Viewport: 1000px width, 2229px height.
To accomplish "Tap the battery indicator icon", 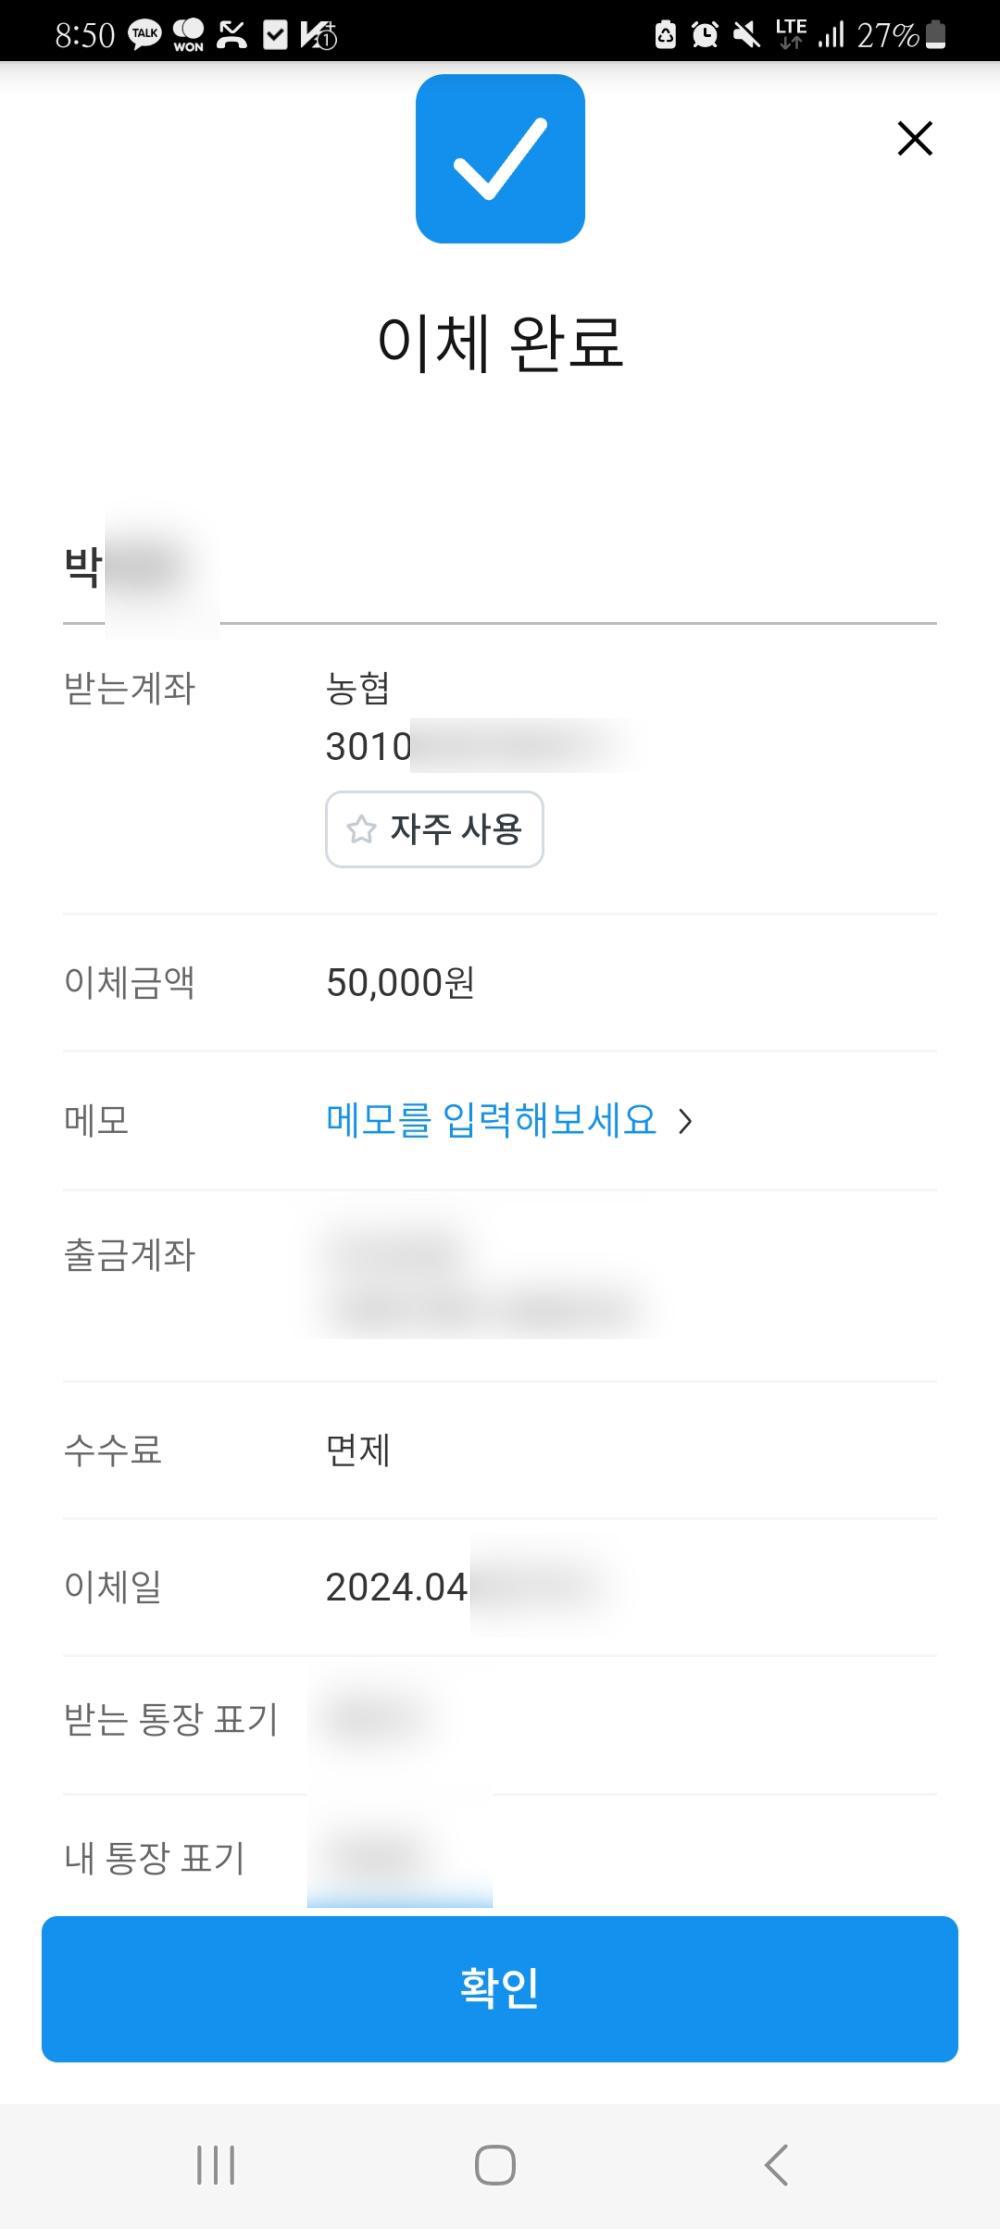I will click(936, 35).
